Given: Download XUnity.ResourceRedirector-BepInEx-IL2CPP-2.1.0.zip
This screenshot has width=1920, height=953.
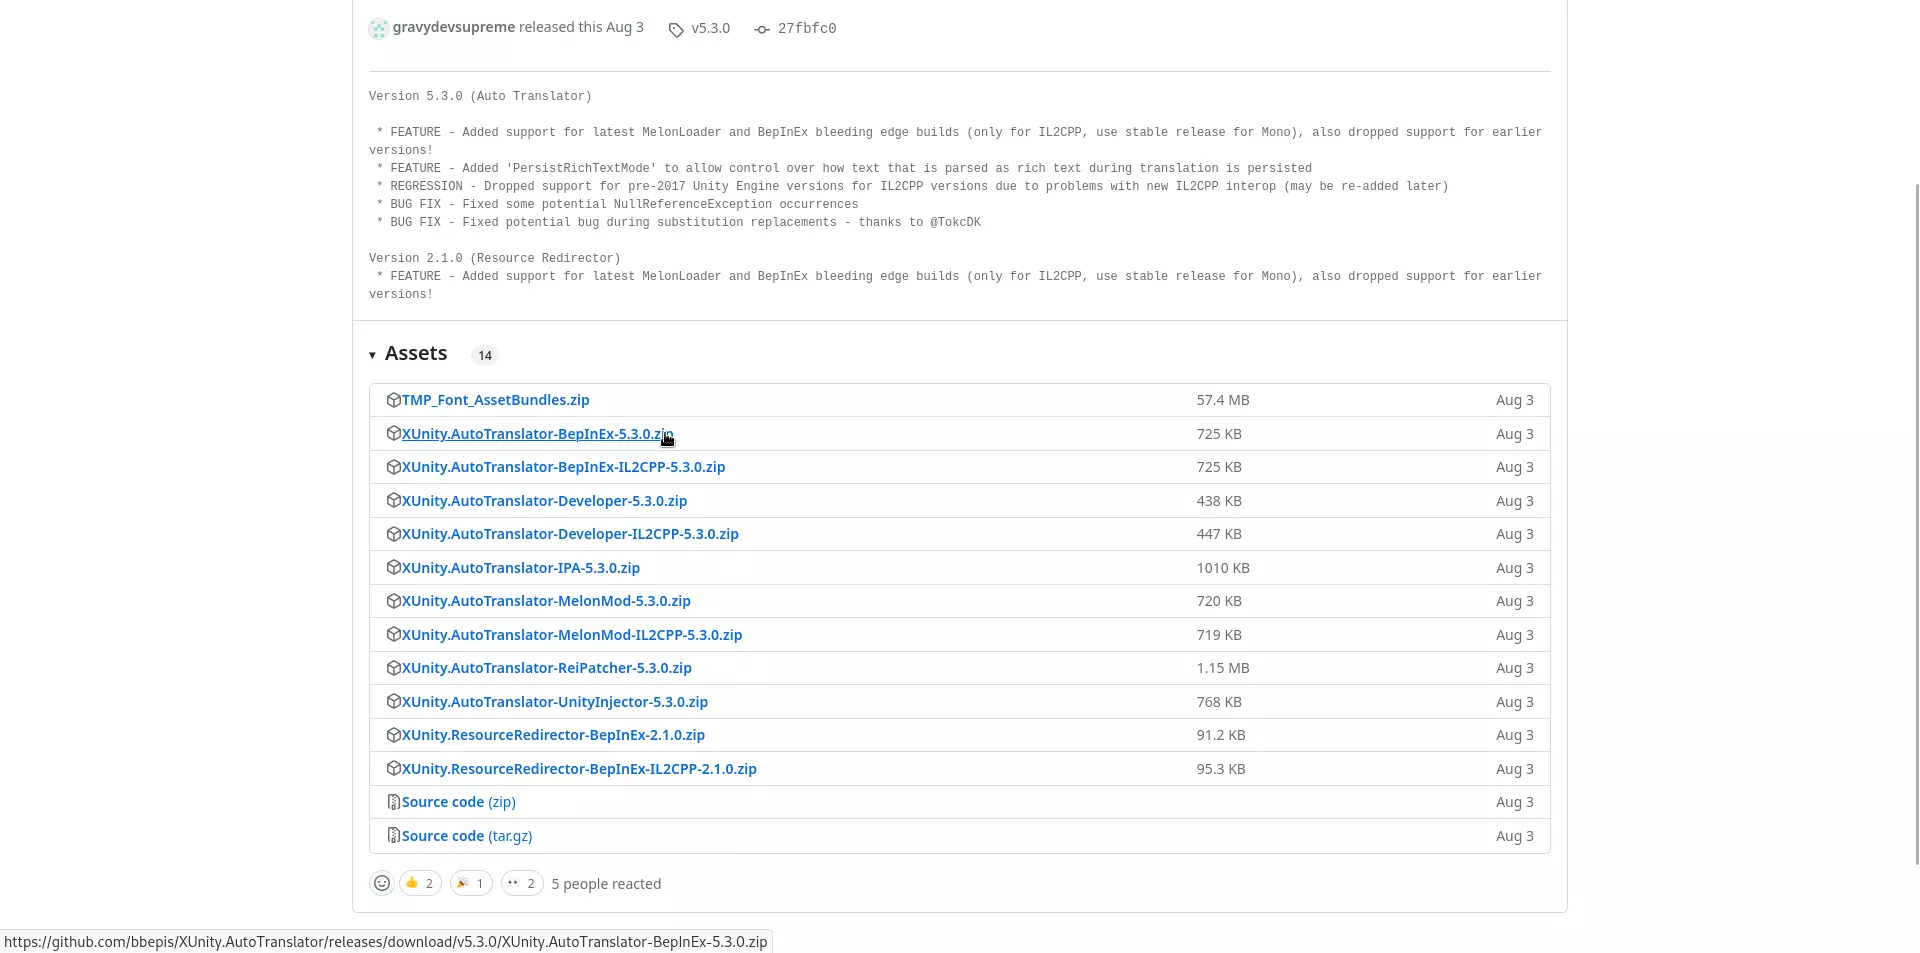Looking at the screenshot, I should coord(579,769).
